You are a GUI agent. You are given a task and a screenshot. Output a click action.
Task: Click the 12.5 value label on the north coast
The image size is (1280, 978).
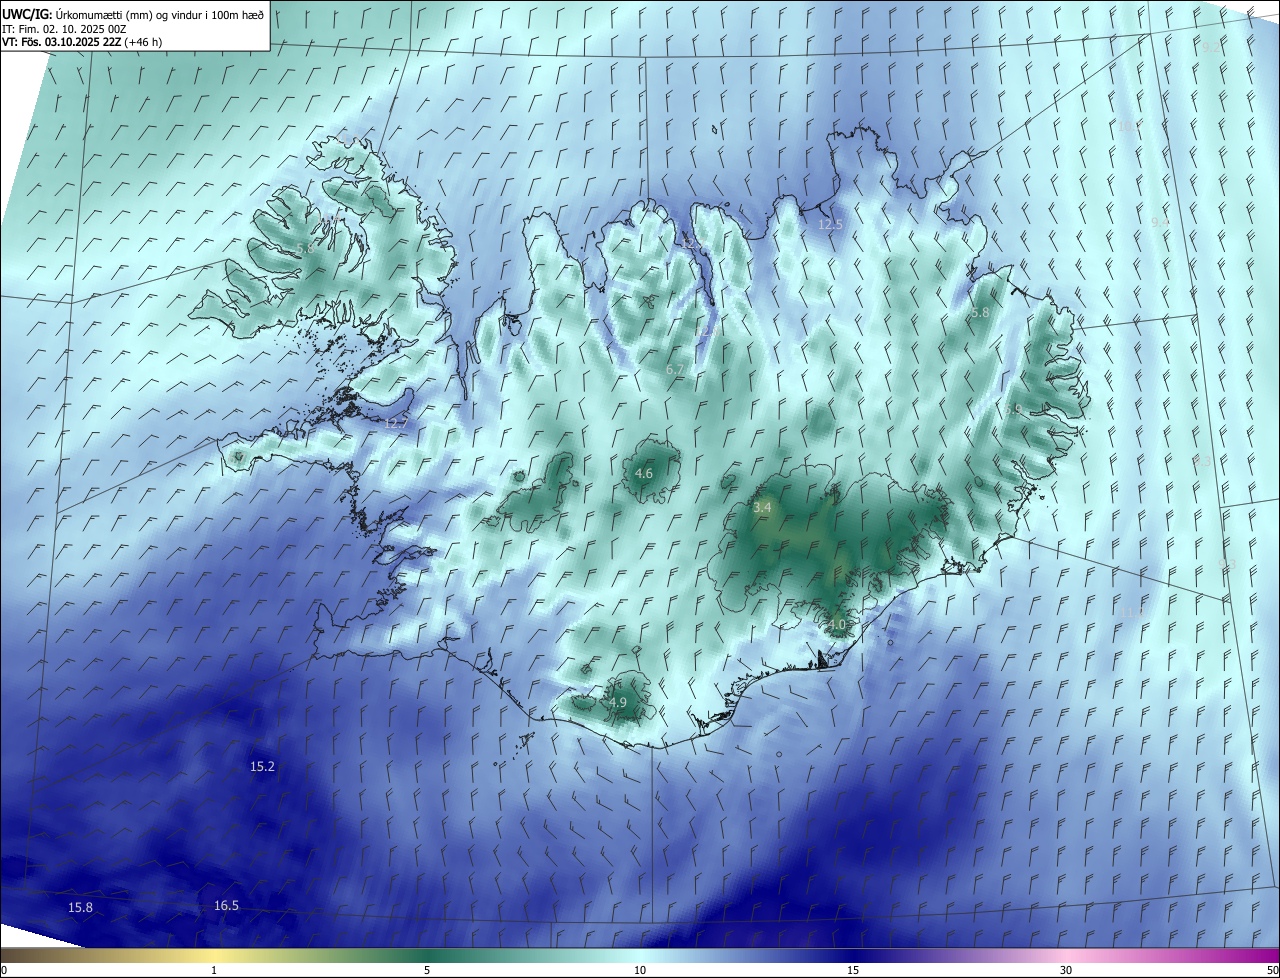coord(831,224)
